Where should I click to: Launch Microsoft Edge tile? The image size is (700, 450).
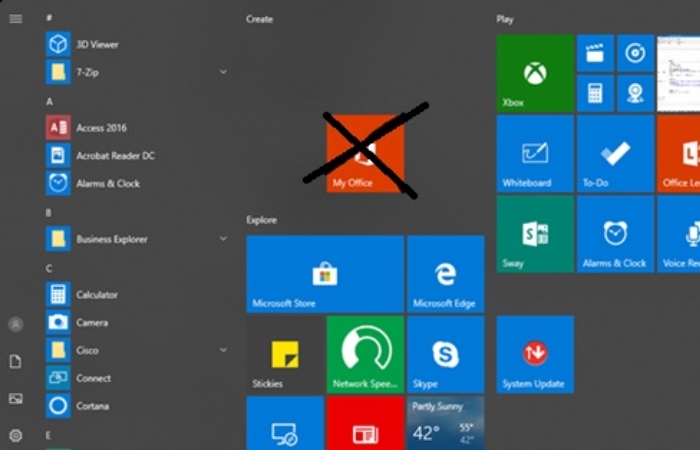(x=446, y=274)
